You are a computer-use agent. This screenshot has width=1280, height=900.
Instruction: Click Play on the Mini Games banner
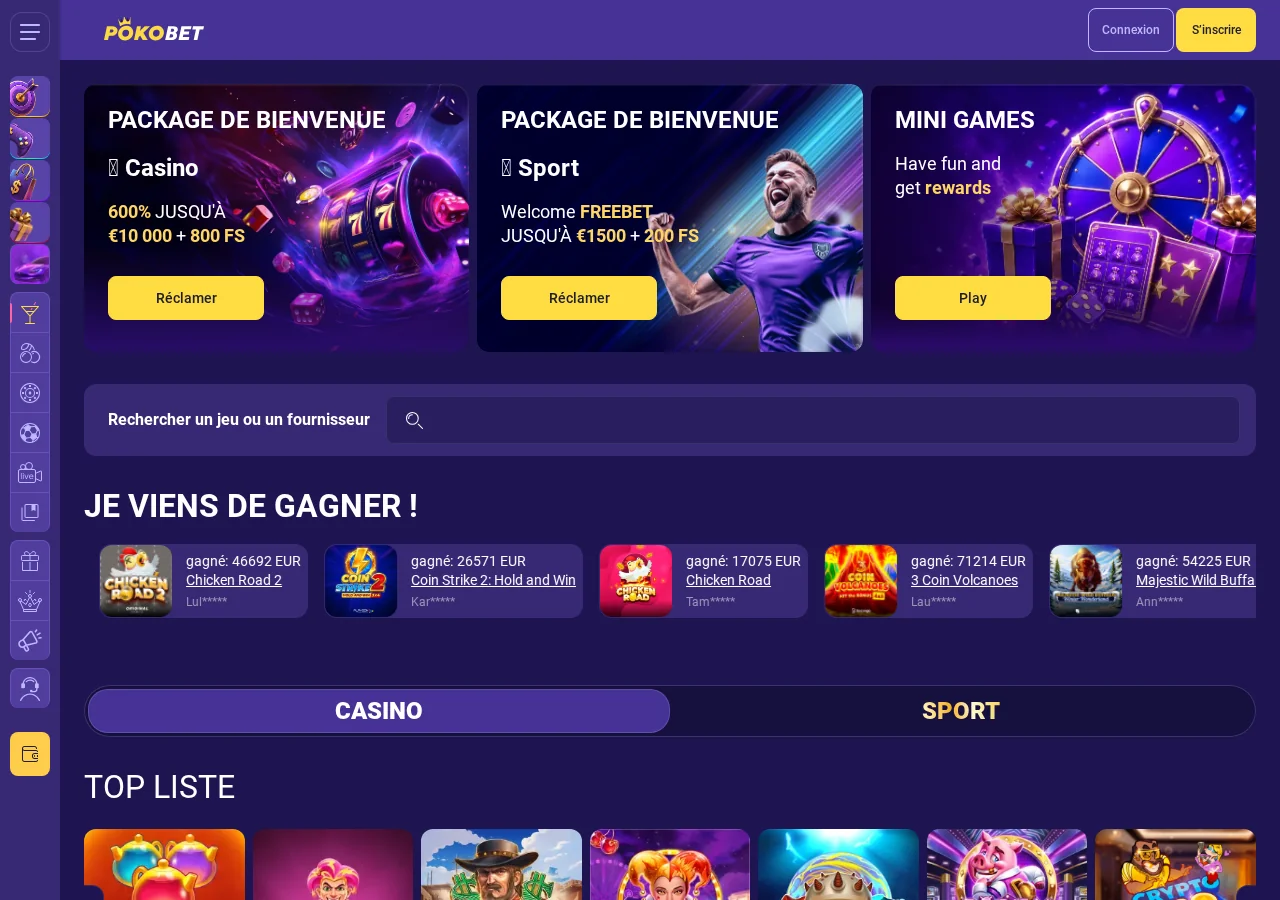(x=973, y=298)
